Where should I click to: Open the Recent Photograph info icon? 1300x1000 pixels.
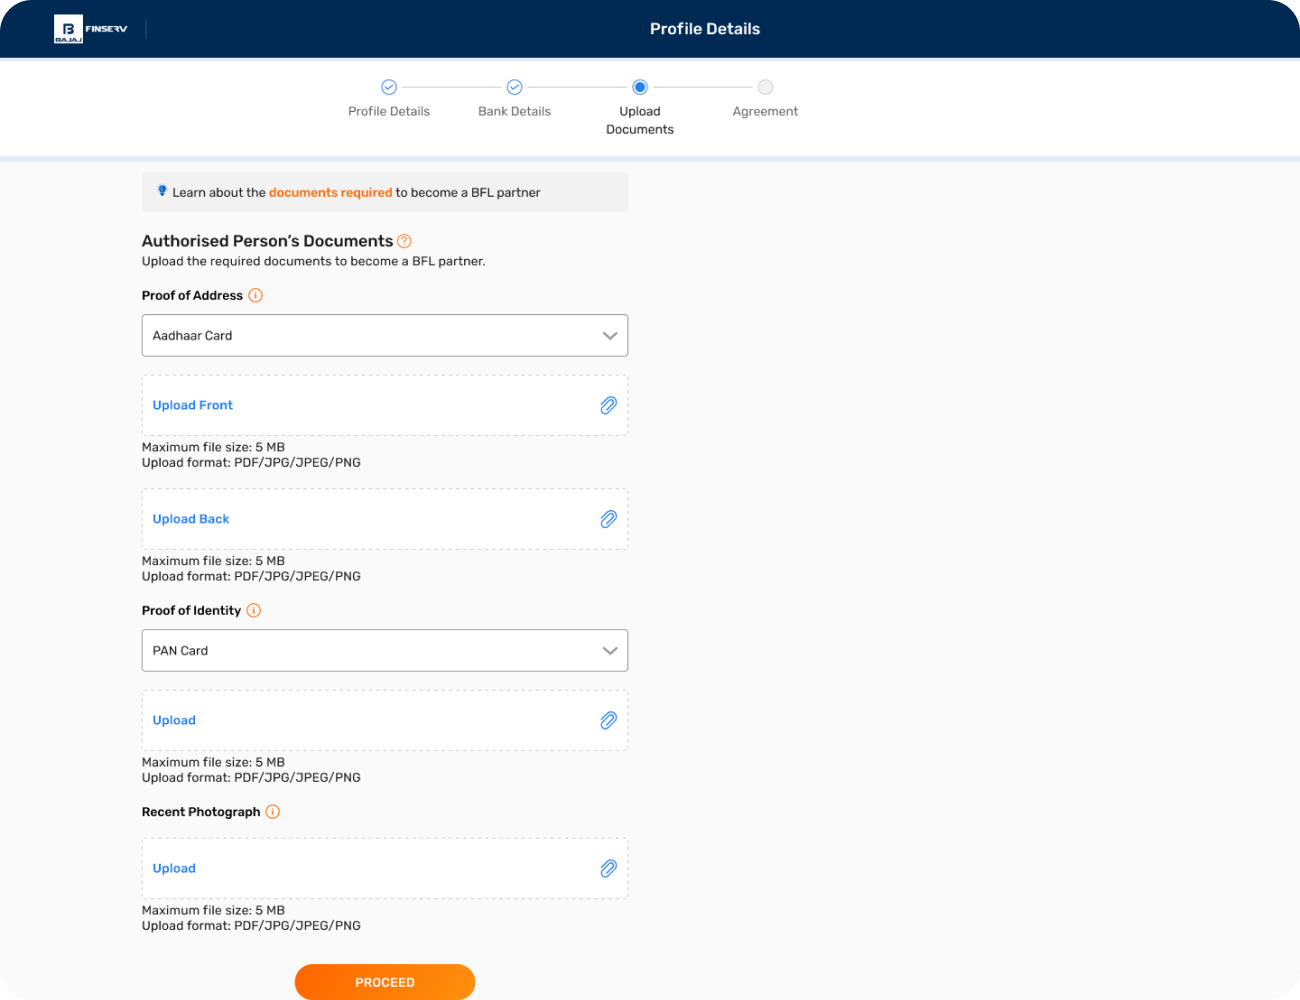pyautogui.click(x=273, y=812)
